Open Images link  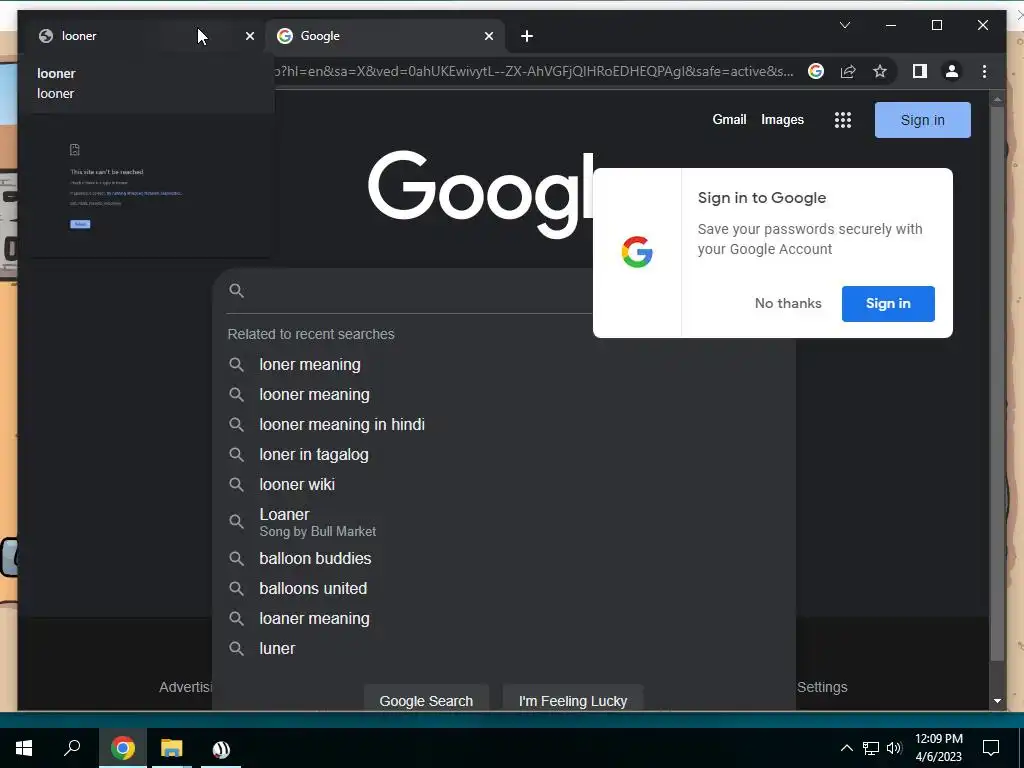(x=782, y=120)
